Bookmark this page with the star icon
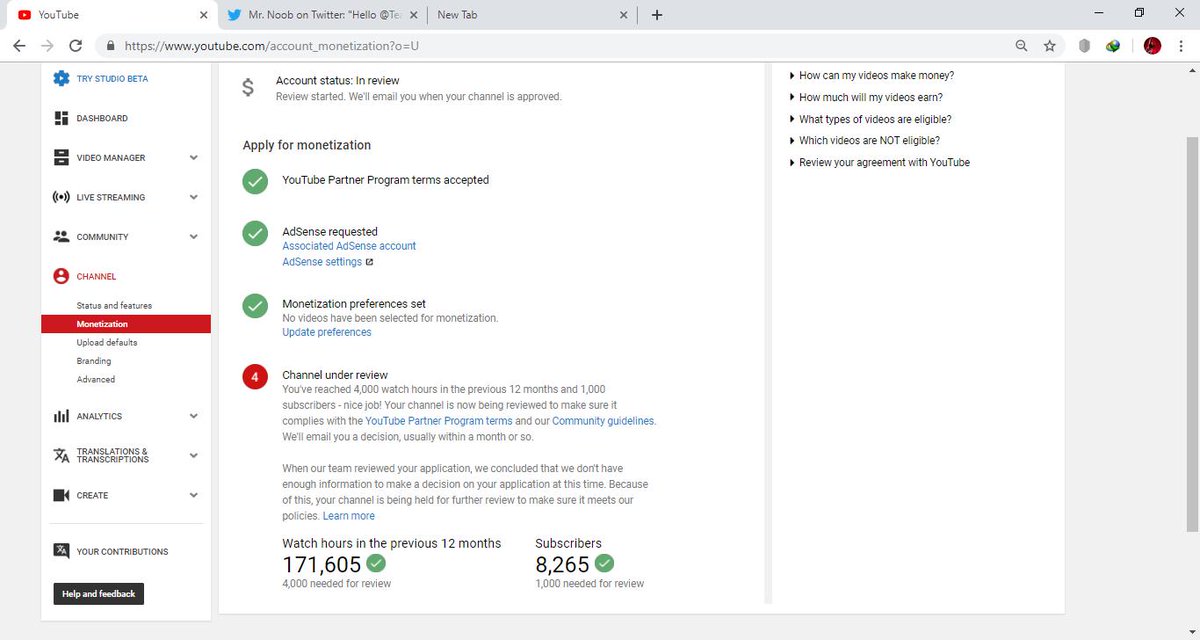The height and width of the screenshot is (640, 1200). (x=1049, y=45)
